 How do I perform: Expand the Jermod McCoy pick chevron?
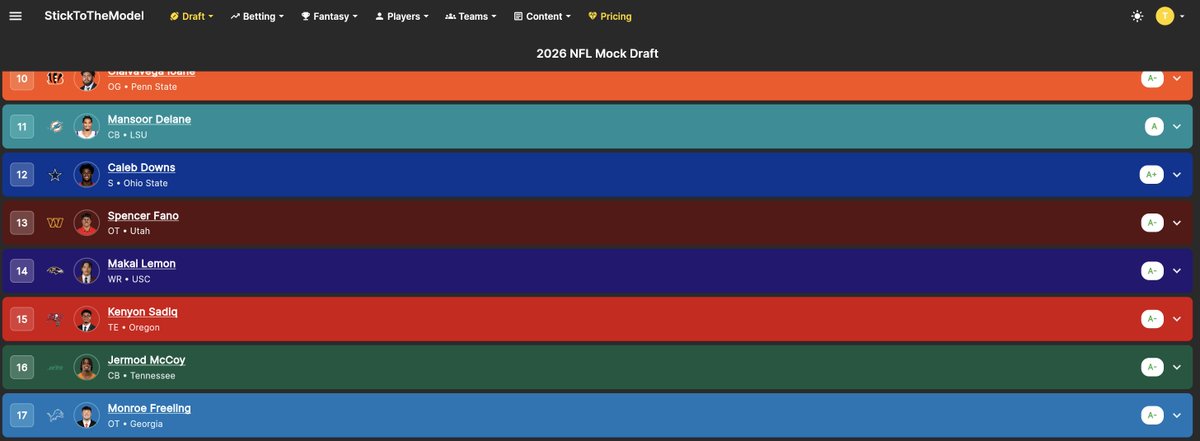tap(1177, 368)
